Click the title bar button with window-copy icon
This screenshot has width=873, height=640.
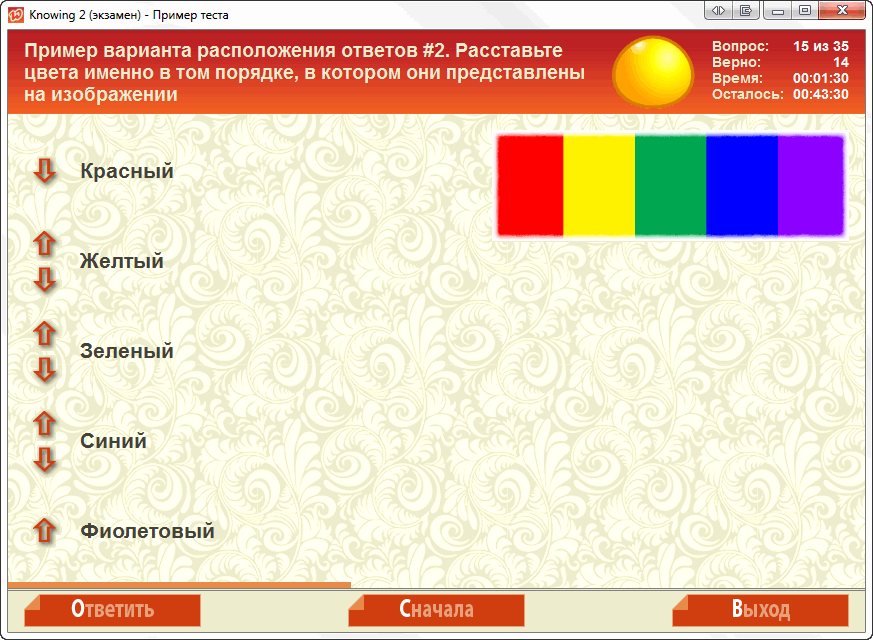(x=746, y=10)
